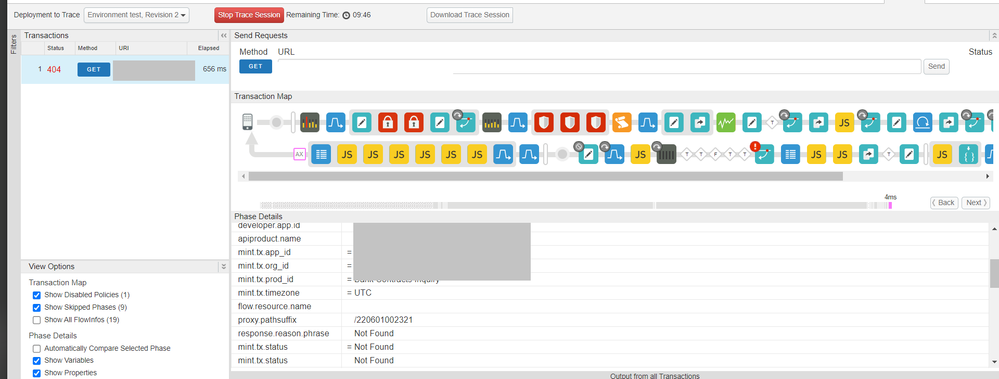999x379 pixels.
Task: Check Automatically Compare Selected Phase
Action: [x=36, y=348]
